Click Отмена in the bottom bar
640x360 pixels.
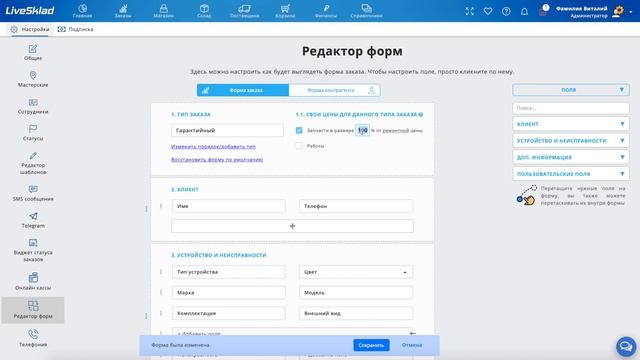pos(412,345)
